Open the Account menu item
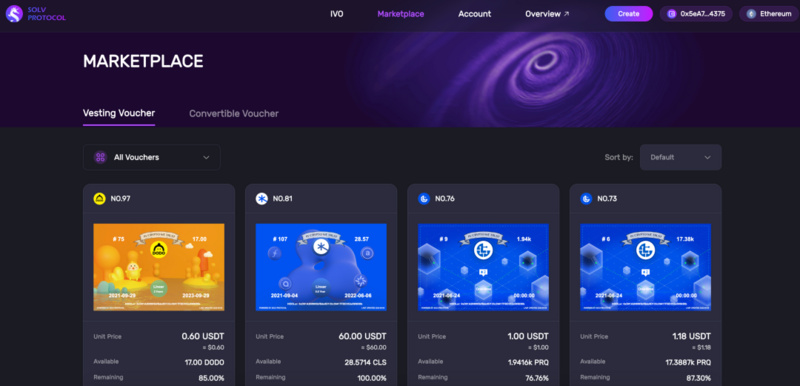Viewport: 800px width, 386px height. coord(474,14)
